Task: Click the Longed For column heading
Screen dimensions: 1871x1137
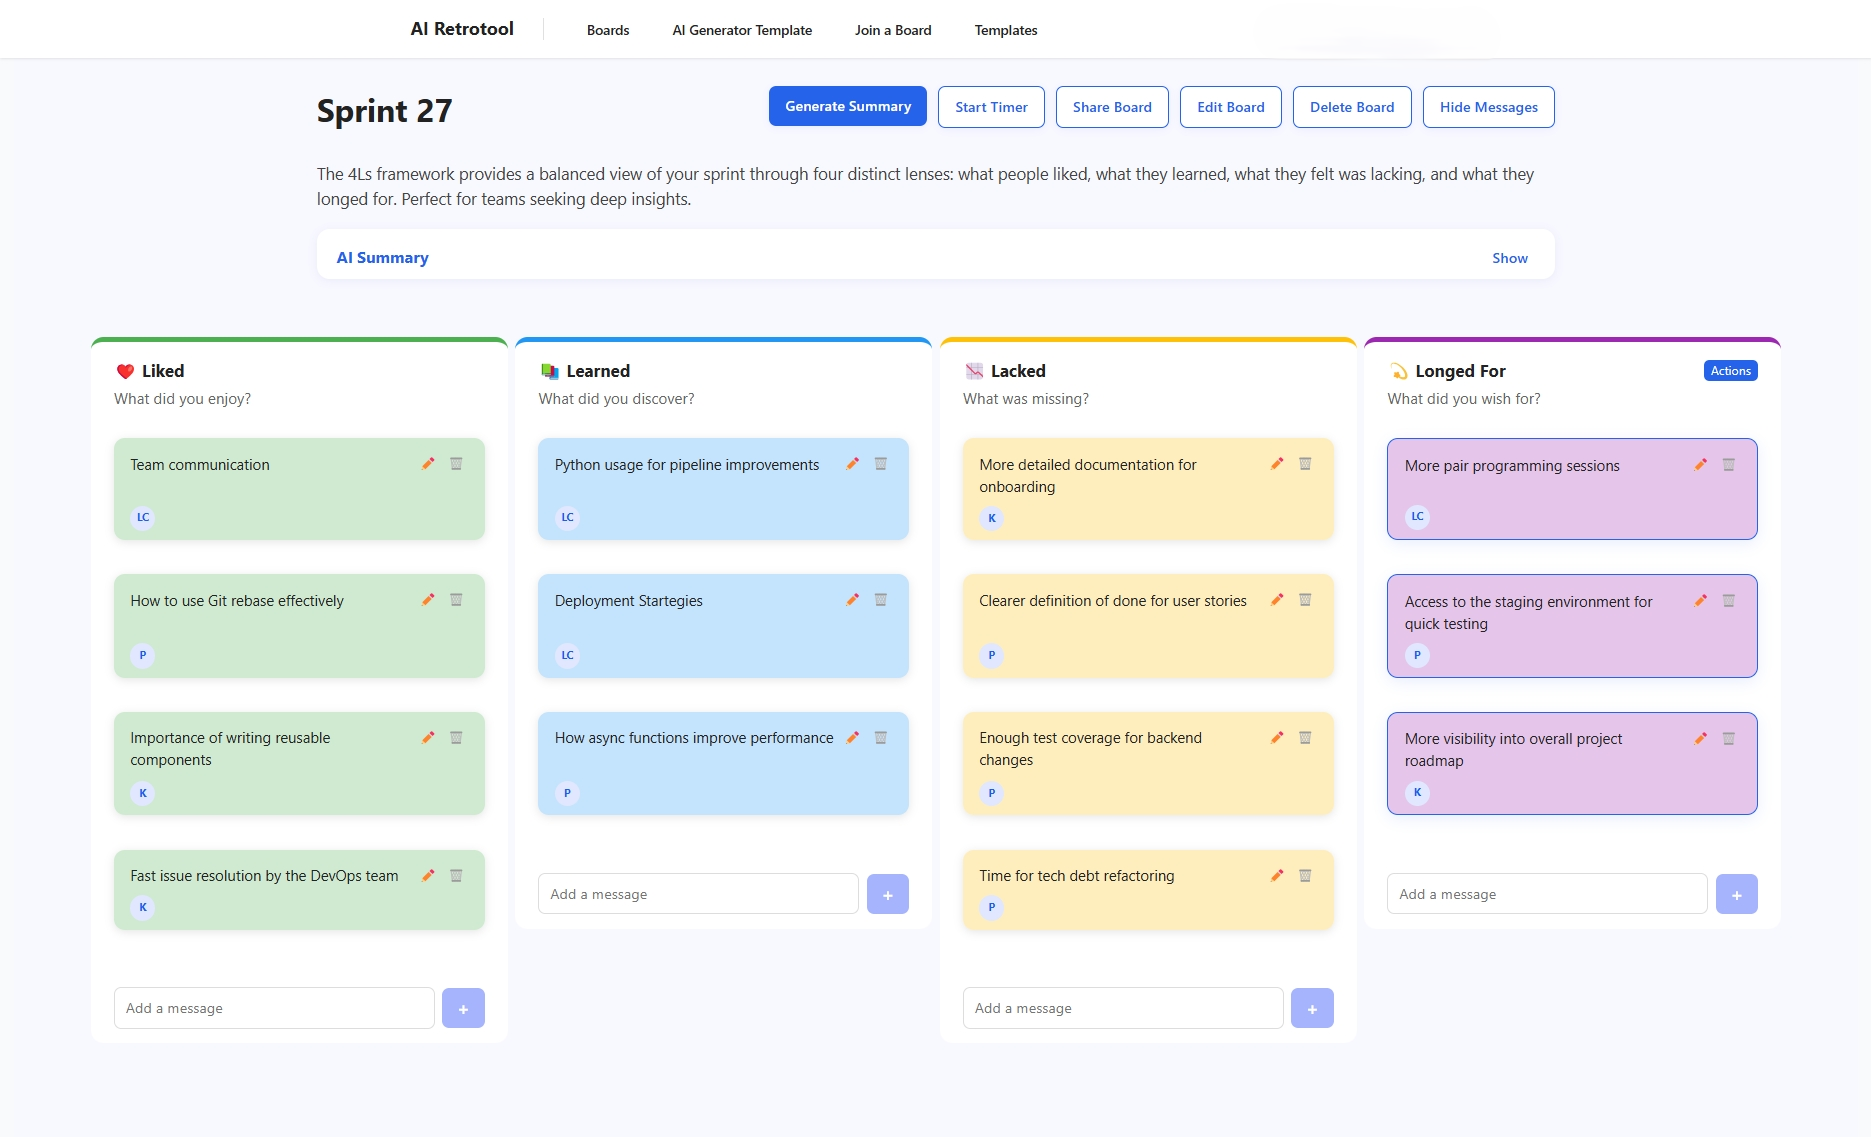Action: click(1460, 371)
